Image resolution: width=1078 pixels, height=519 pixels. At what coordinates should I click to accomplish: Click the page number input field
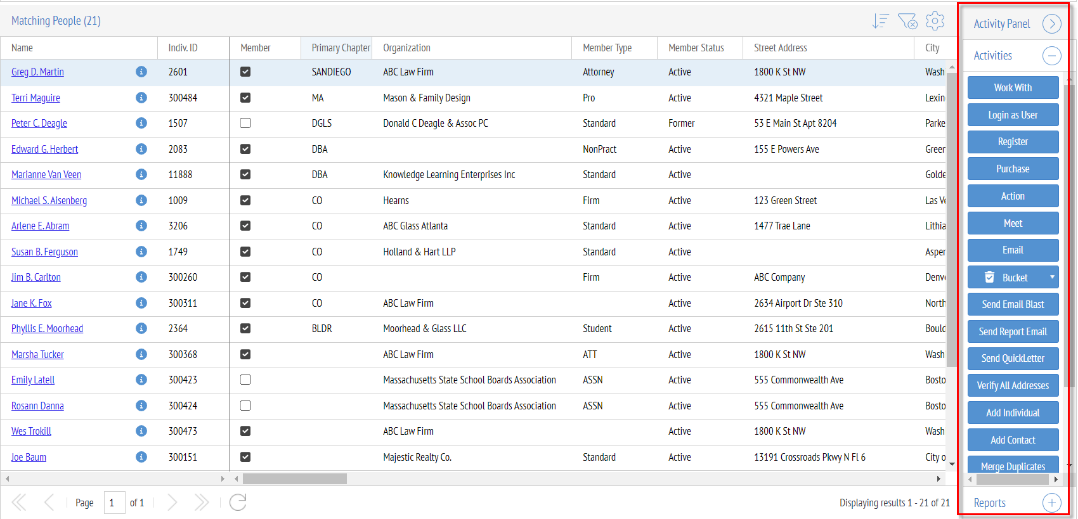click(x=115, y=503)
